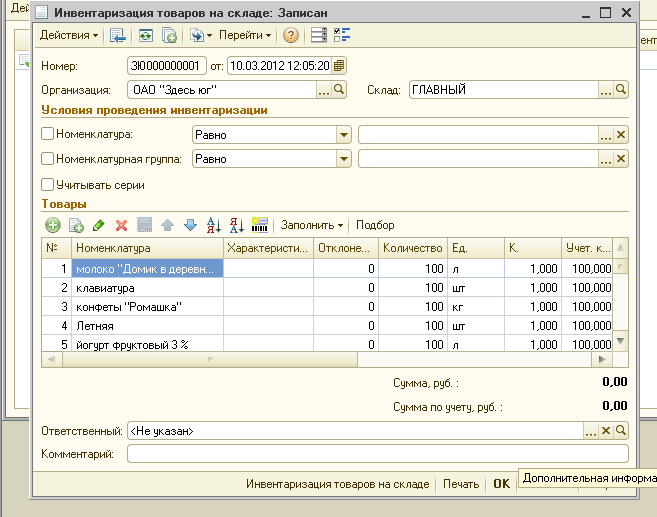The width and height of the screenshot is (657, 517).
Task: Click the table's vertical scroll-up arrow
Action: point(621,248)
